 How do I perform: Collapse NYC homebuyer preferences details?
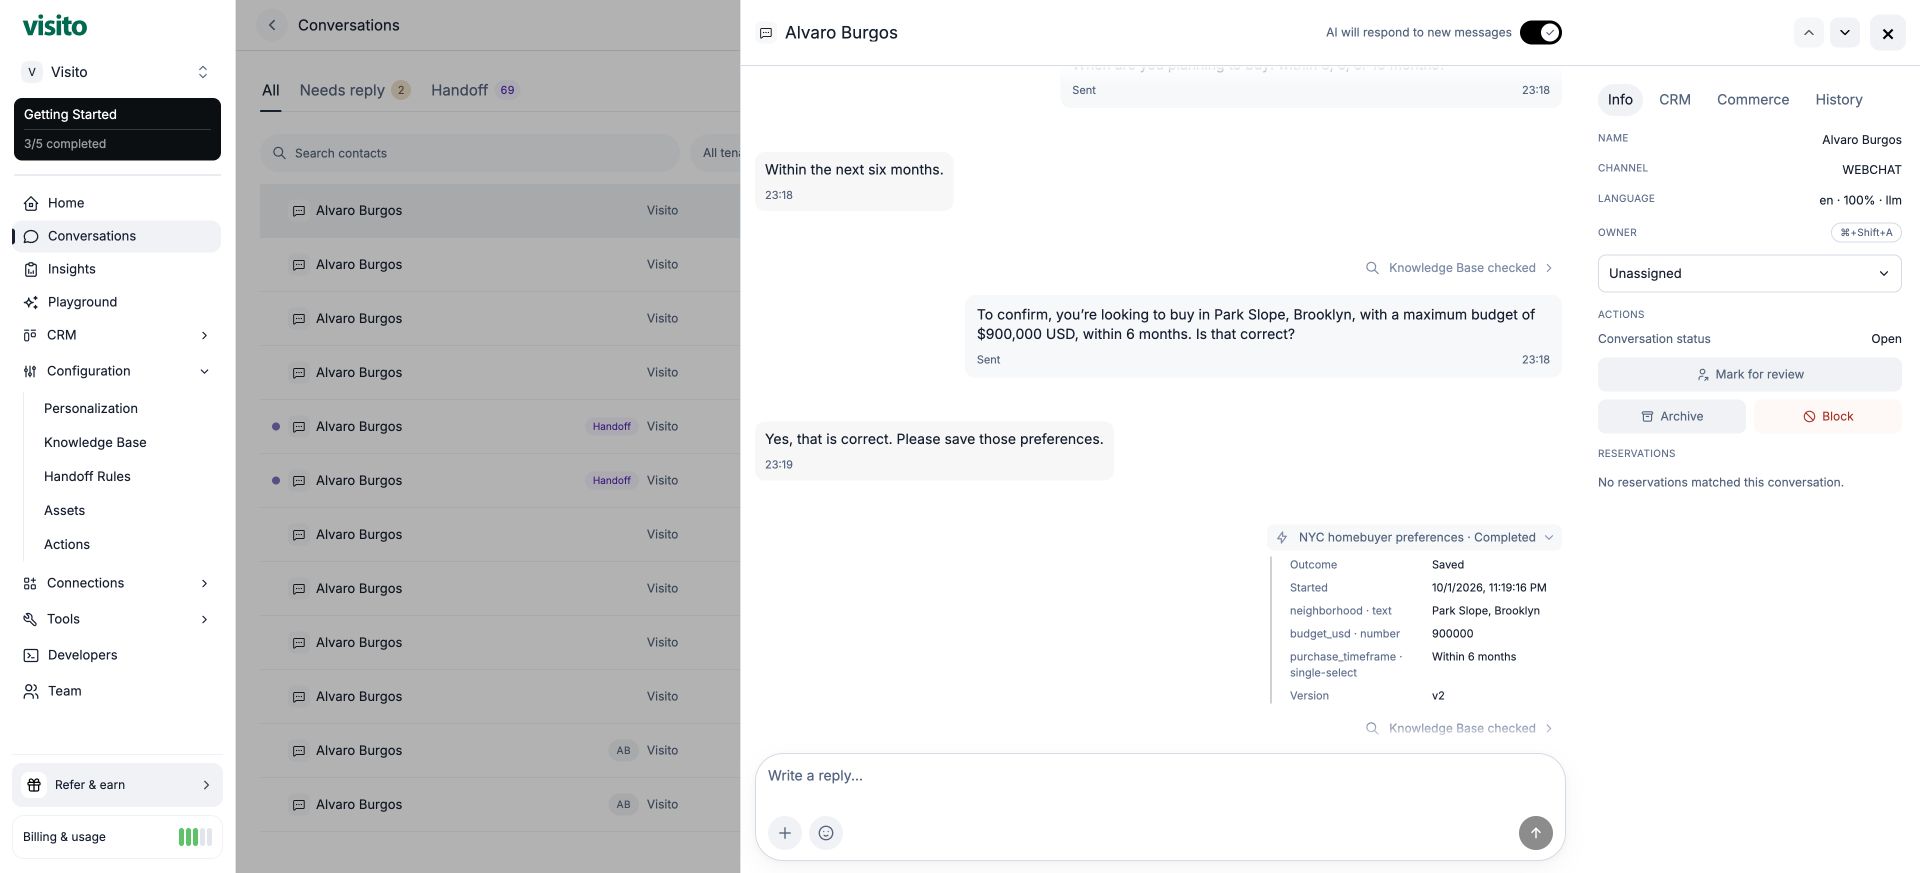tap(1414, 537)
